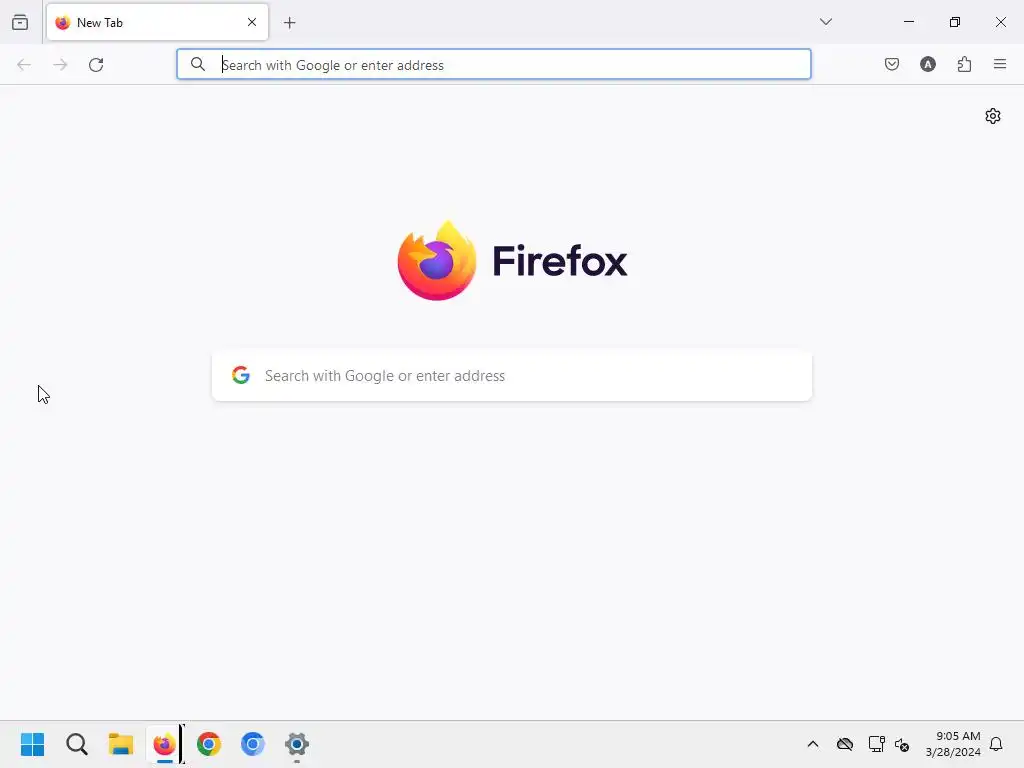The height and width of the screenshot is (768, 1024).
Task: Launch Google Chrome from taskbar
Action: (209, 744)
